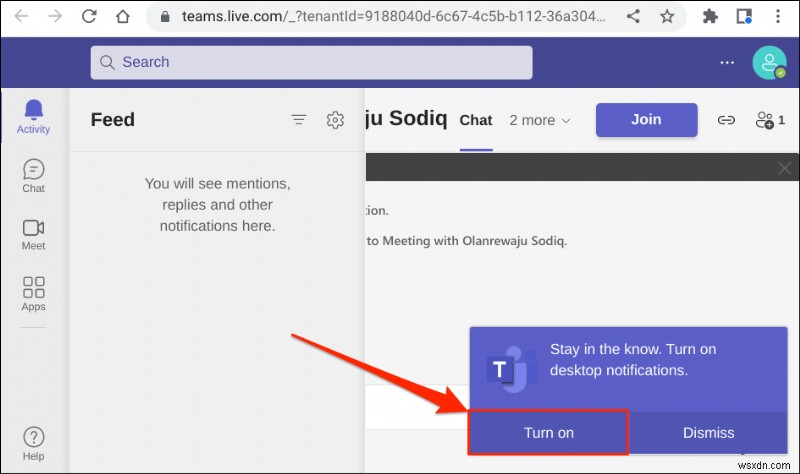Open the browser extensions puzzle icon
The width and height of the screenshot is (800, 474).
[x=710, y=17]
